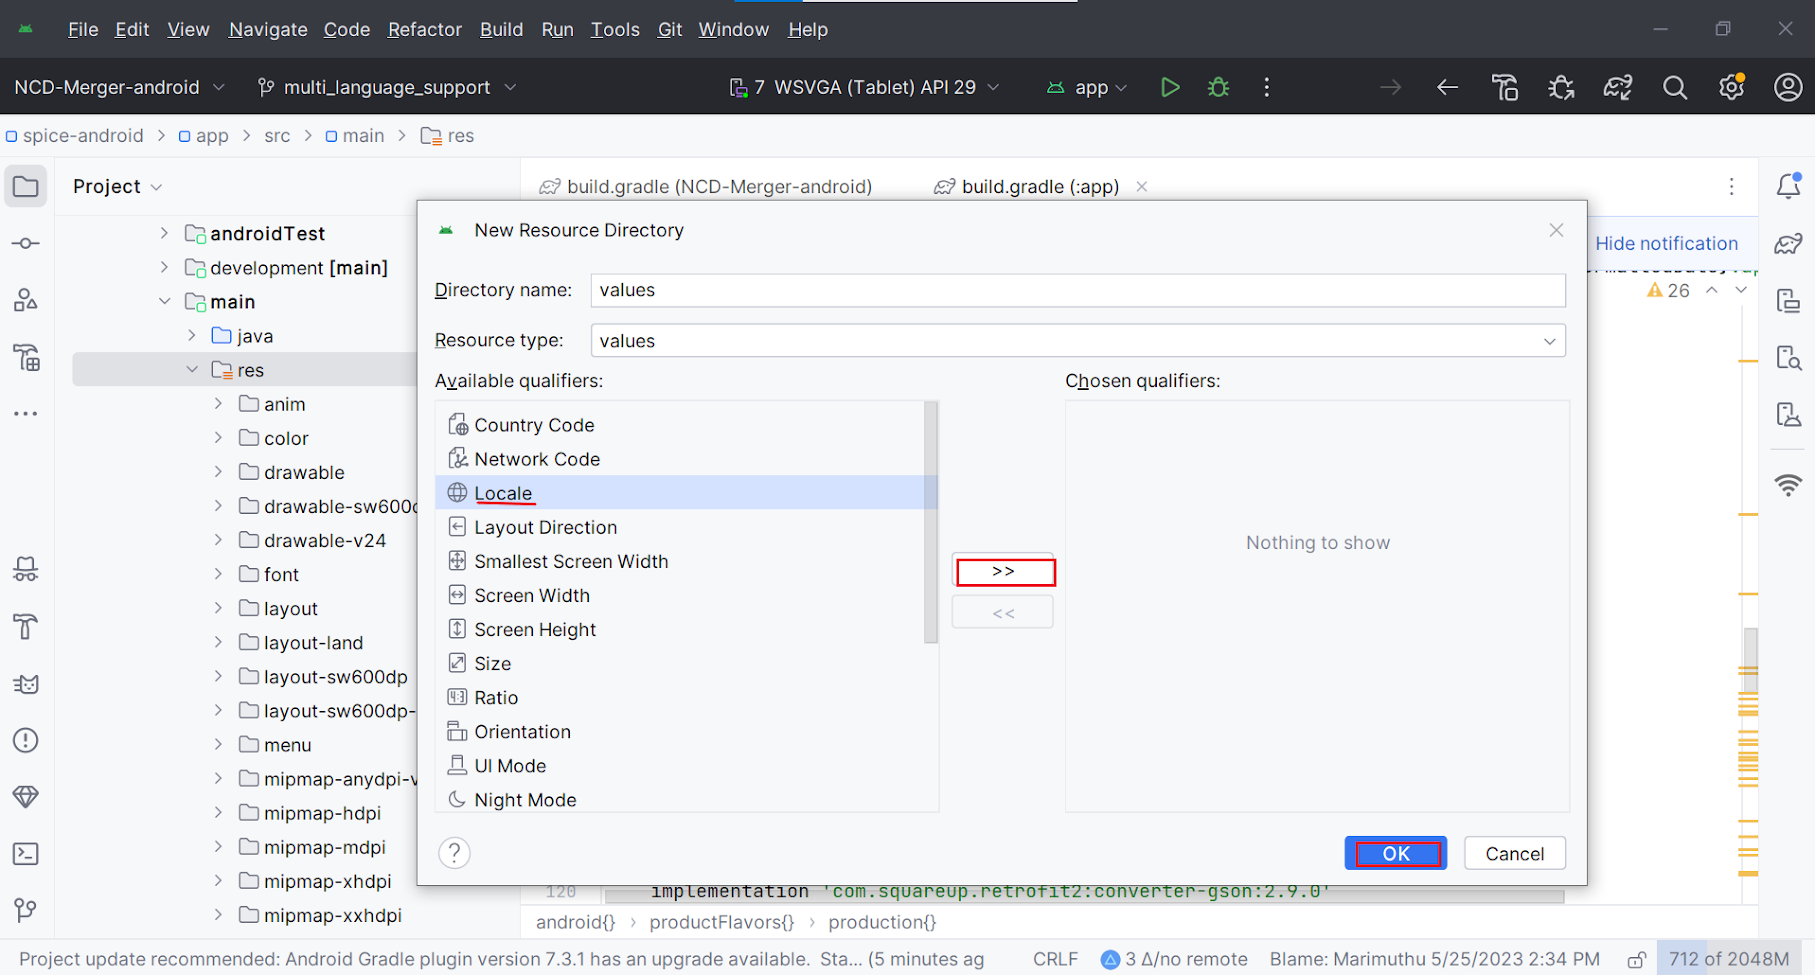Image resolution: width=1815 pixels, height=975 pixels.
Task: Select the Night Mode qualifier
Action: [525, 800]
